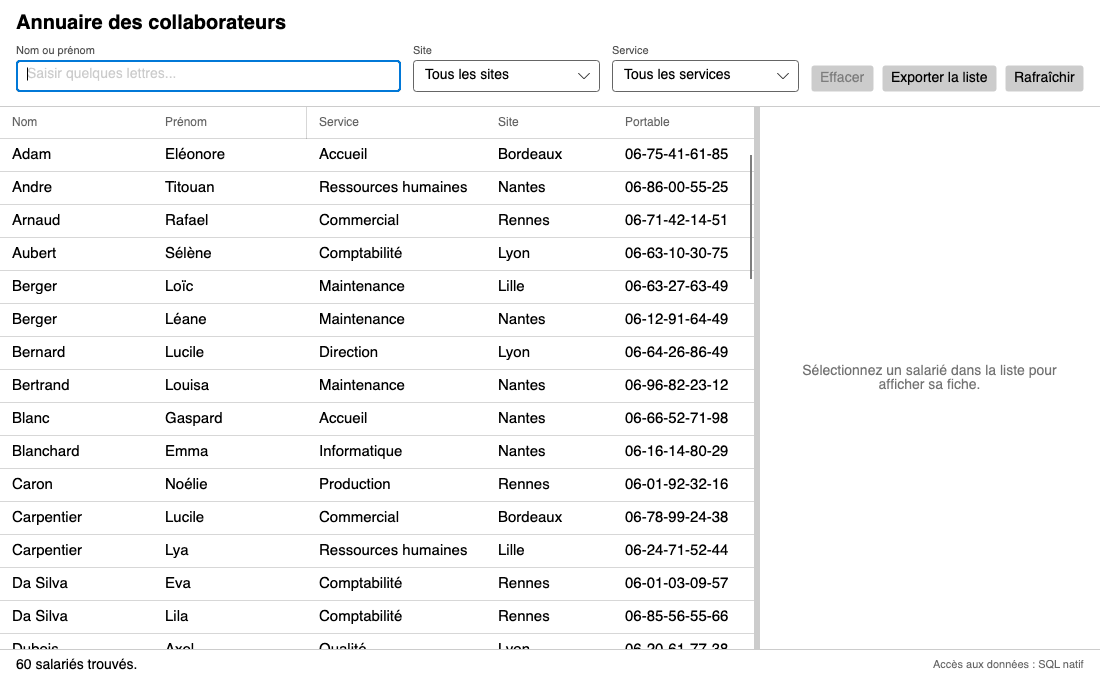Open the Site dropdown chevron

pyautogui.click(x=583, y=76)
